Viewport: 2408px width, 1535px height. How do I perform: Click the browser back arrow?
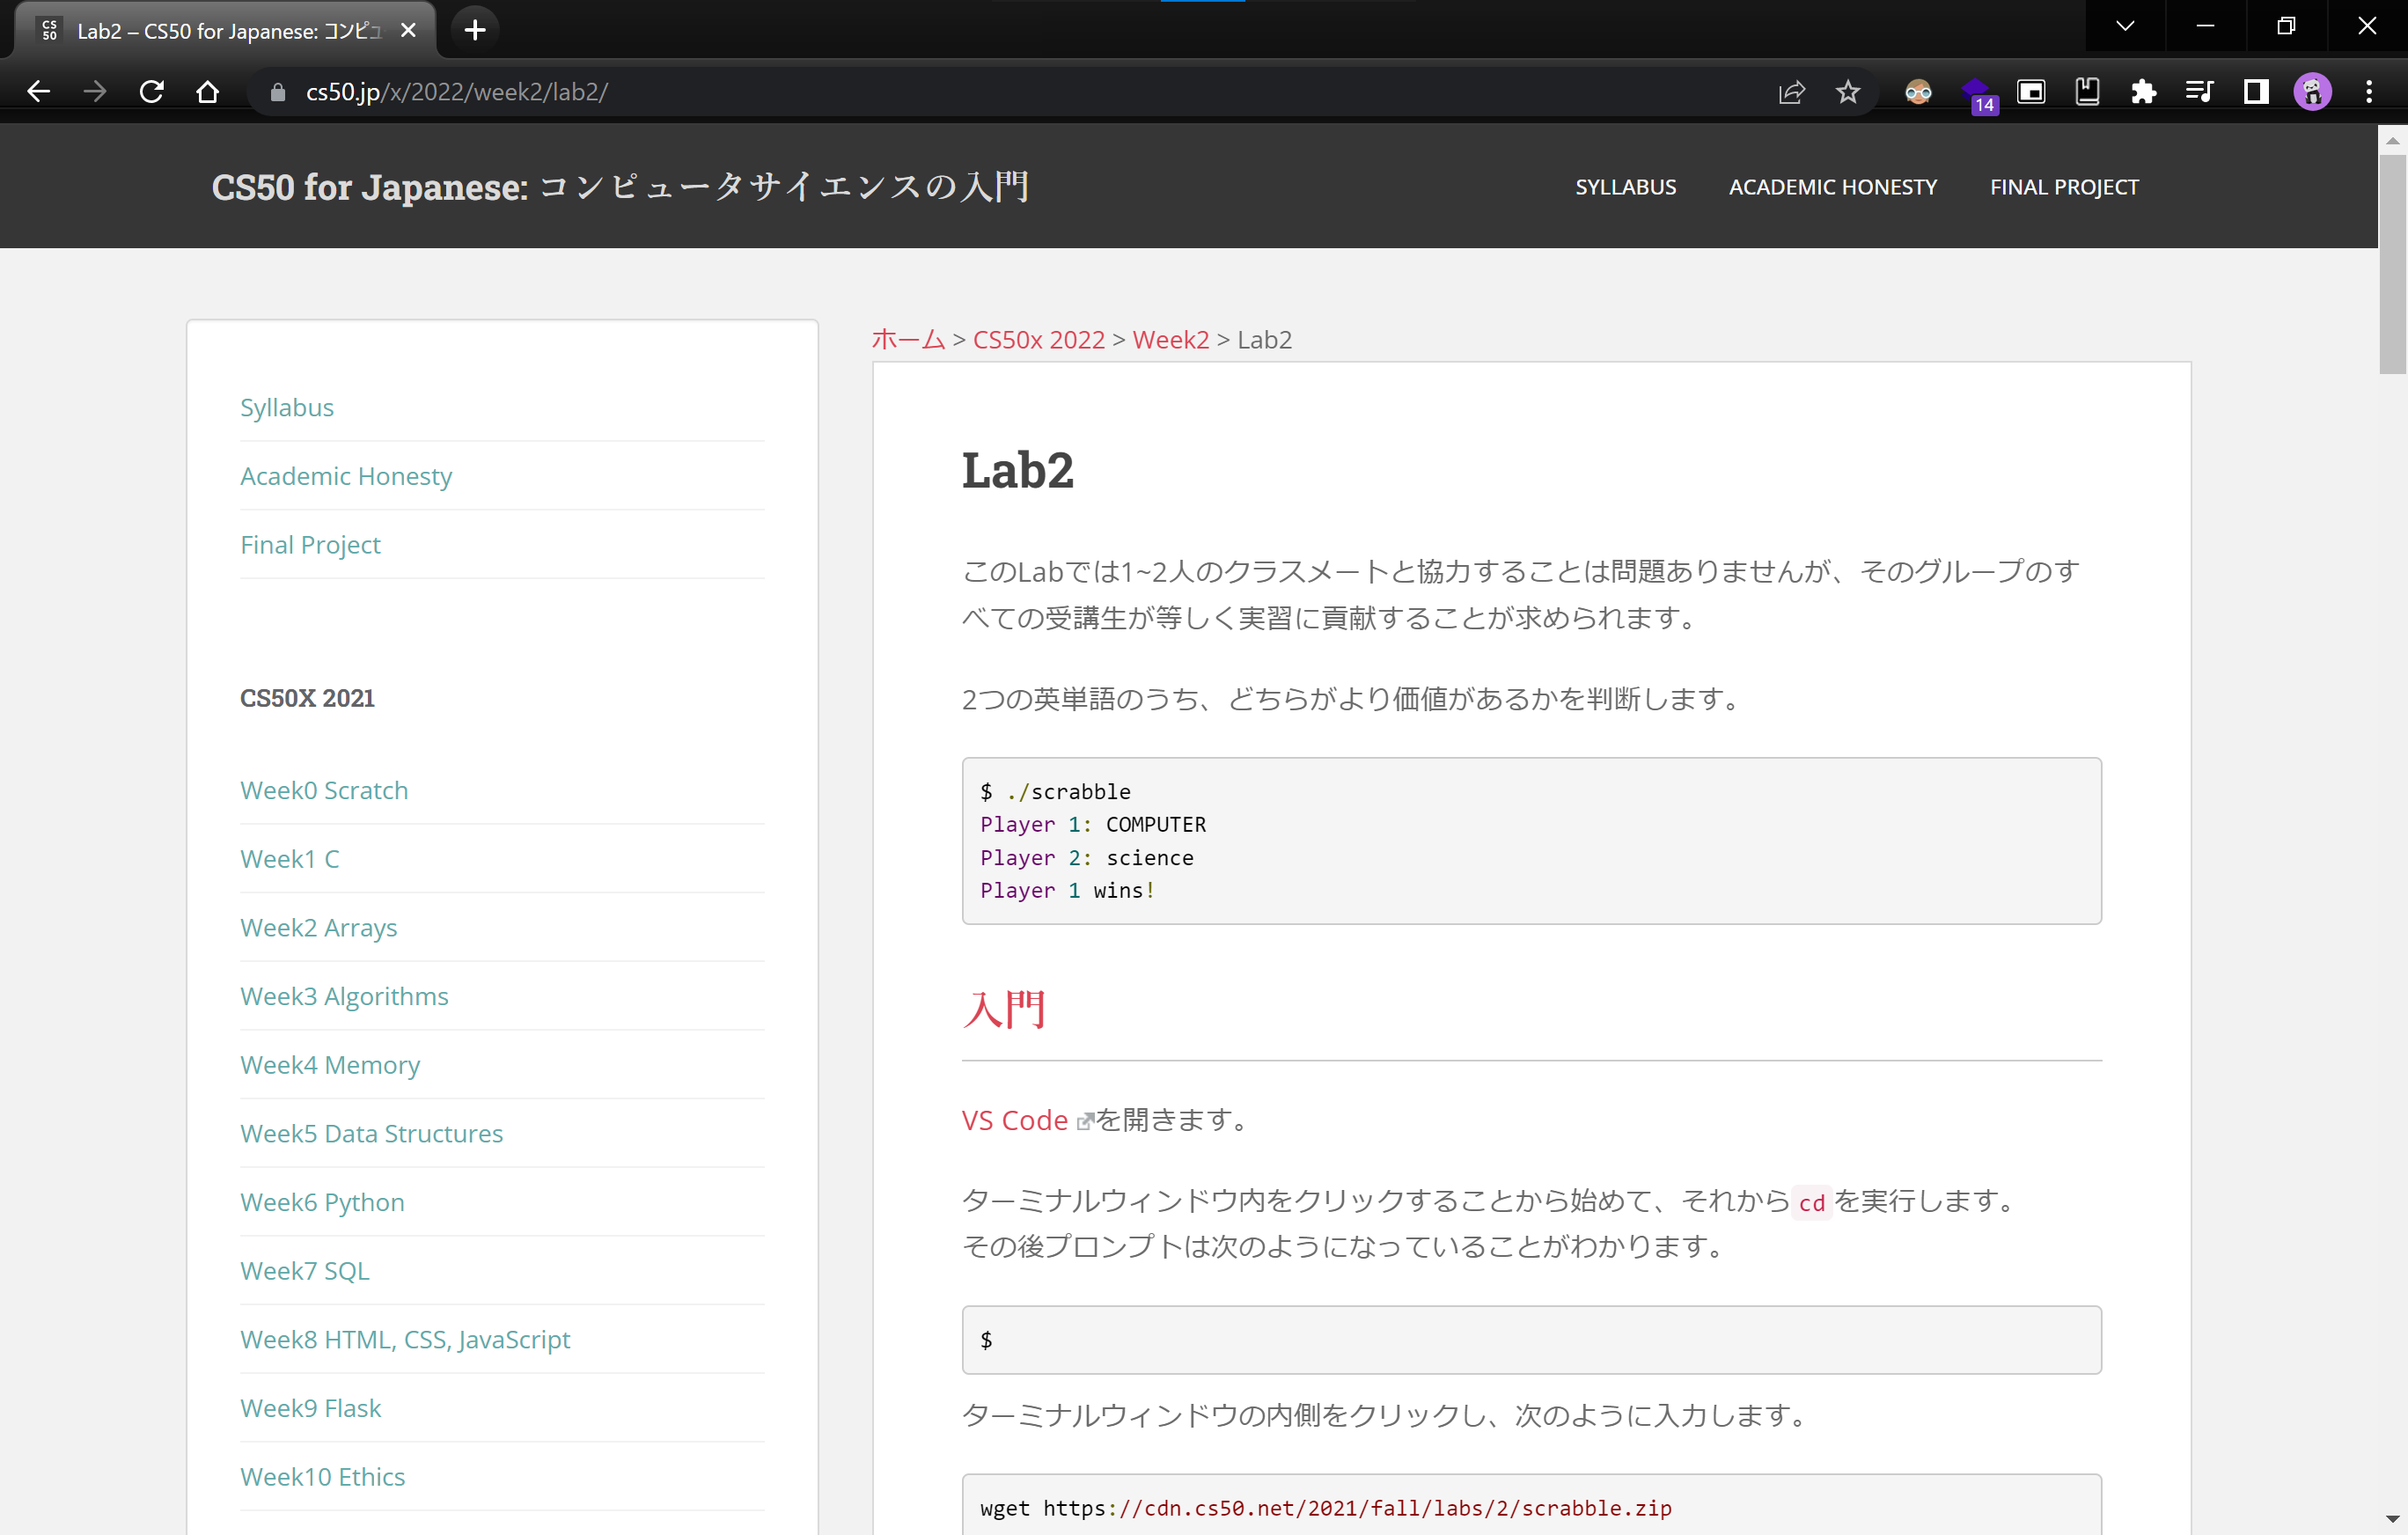point(38,92)
